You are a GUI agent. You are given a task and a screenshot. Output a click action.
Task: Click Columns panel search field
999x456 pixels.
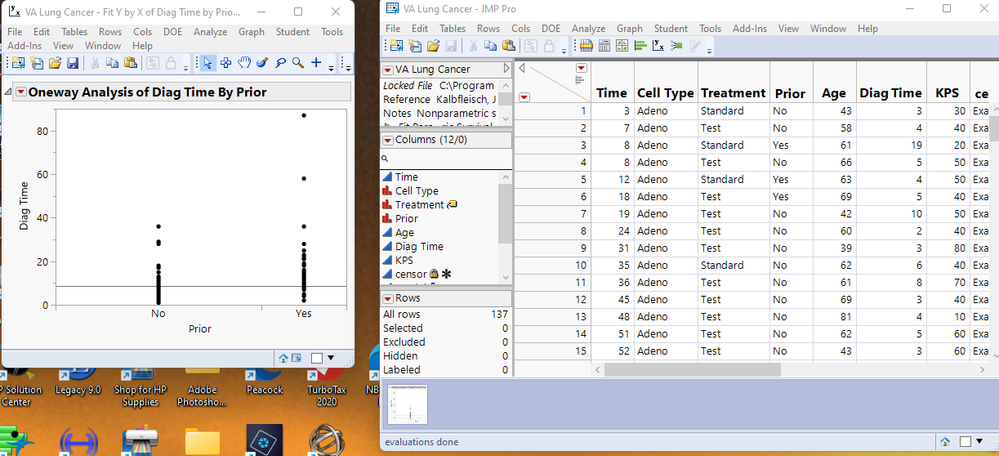pyautogui.click(x=447, y=159)
